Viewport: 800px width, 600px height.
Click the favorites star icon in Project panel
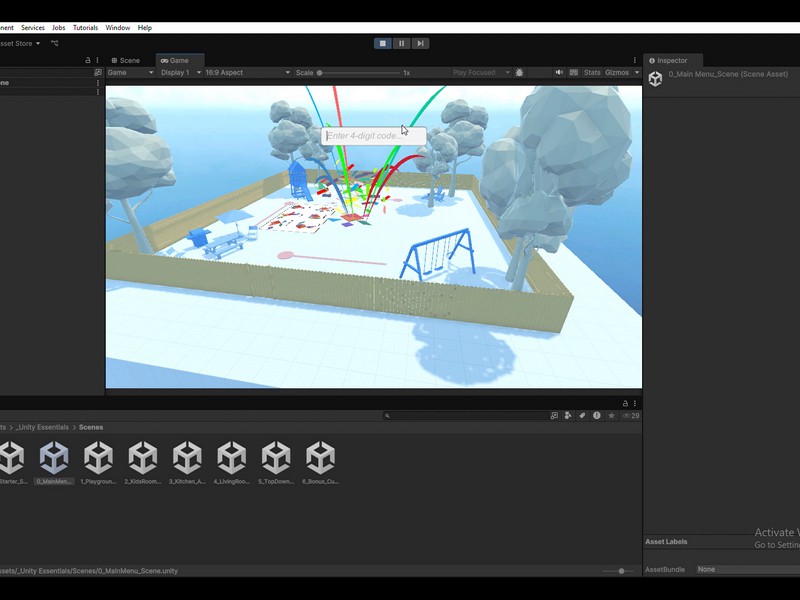pyautogui.click(x=611, y=415)
